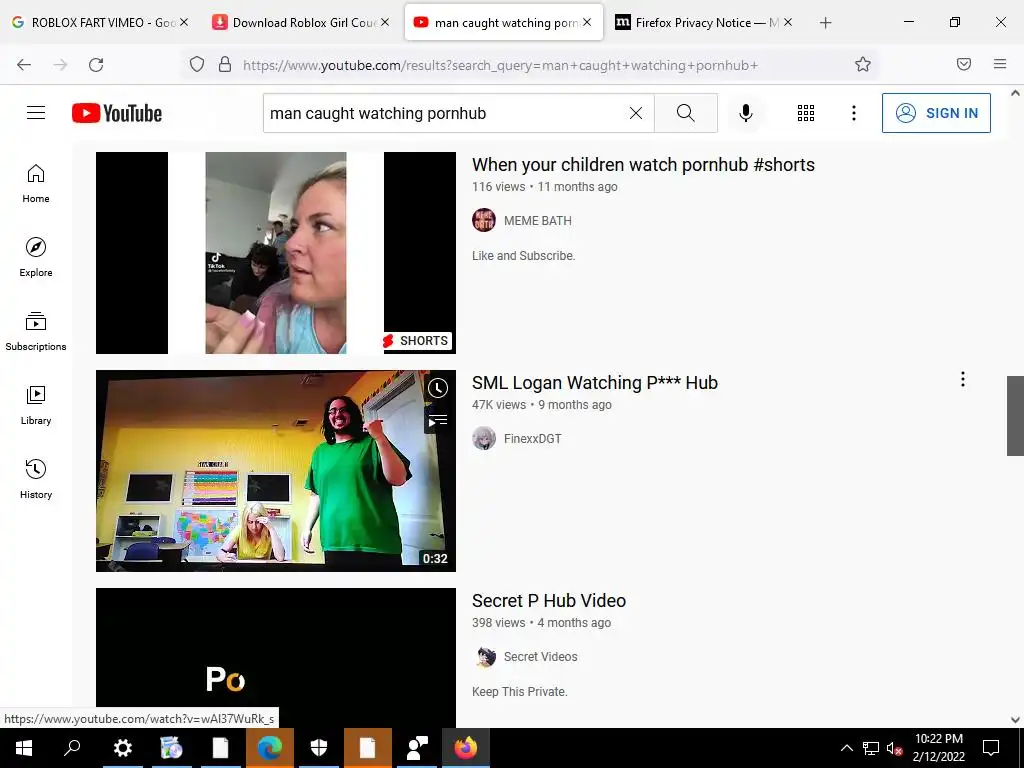Play the Secret P Hub thumbnail

click(276, 656)
